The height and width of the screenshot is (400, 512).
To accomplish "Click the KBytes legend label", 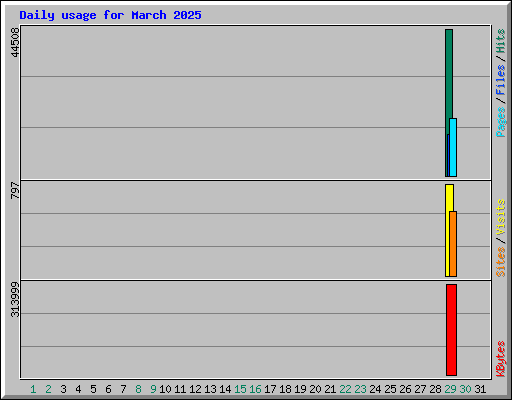I will click(x=501, y=359).
